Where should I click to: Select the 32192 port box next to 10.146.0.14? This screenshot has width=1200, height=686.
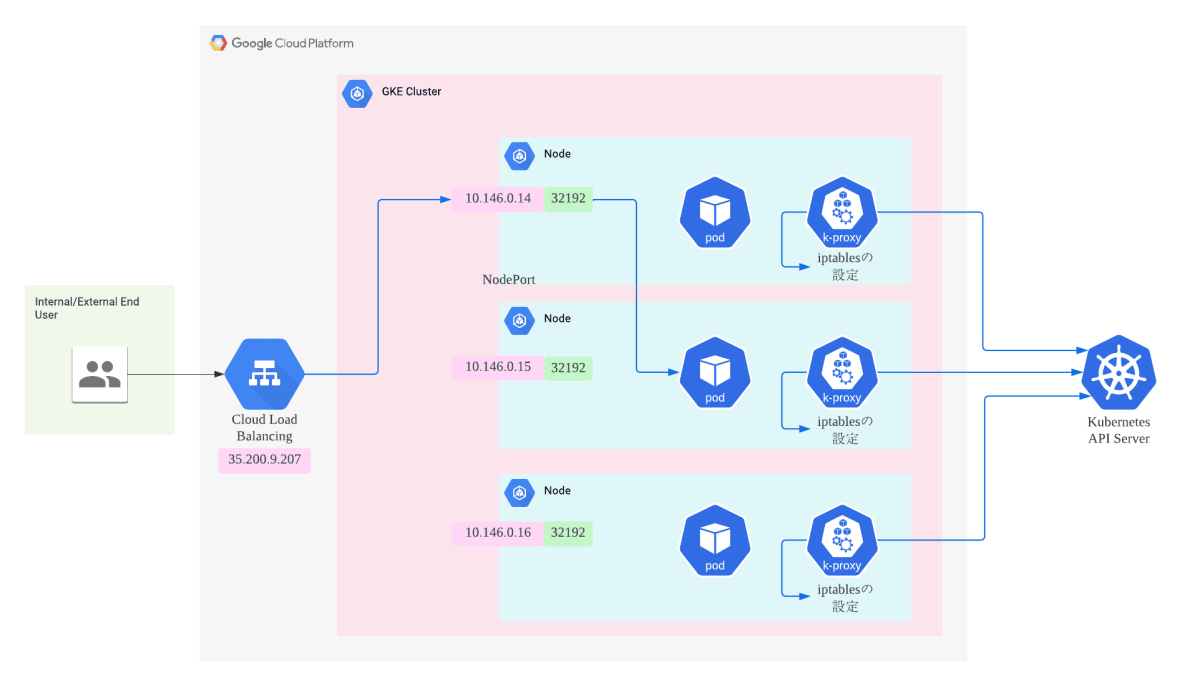(x=568, y=199)
